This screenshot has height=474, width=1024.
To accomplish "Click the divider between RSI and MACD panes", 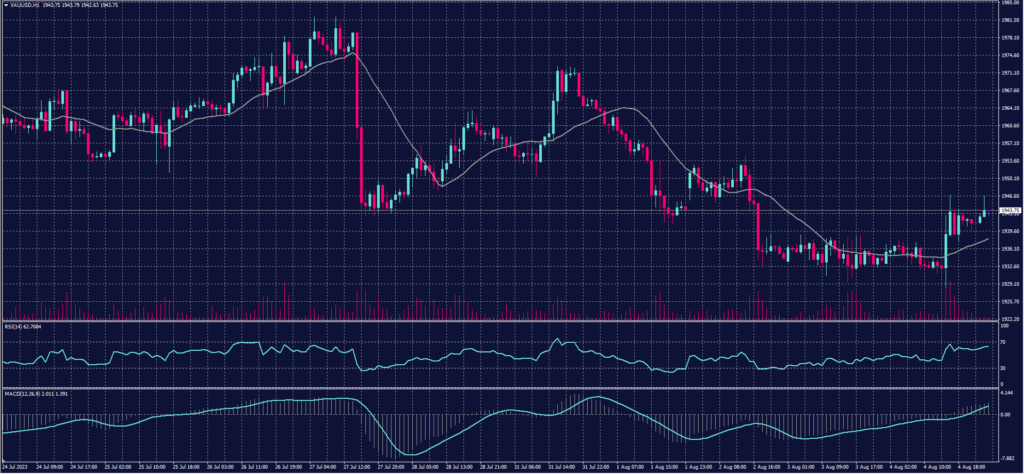I will point(500,387).
